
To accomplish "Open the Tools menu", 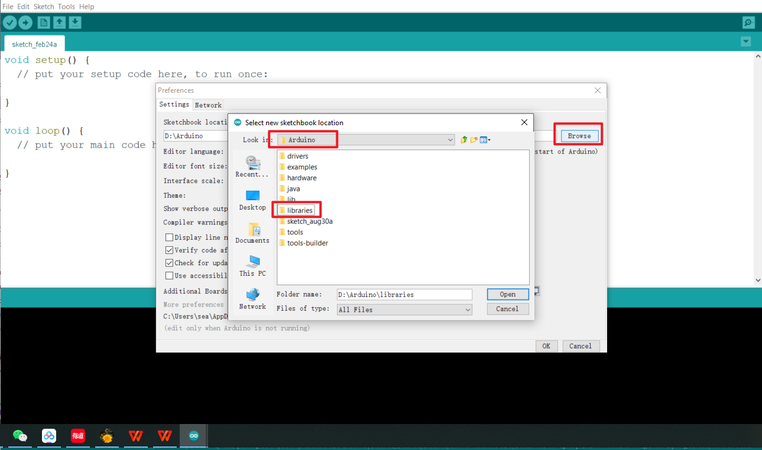I will pos(66,6).
